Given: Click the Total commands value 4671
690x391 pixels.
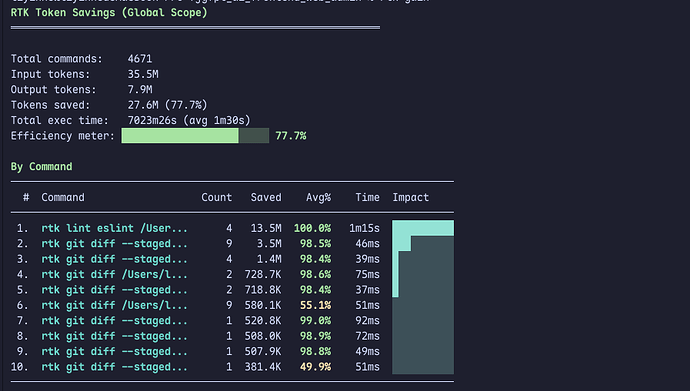Looking at the screenshot, I should 140,59.
